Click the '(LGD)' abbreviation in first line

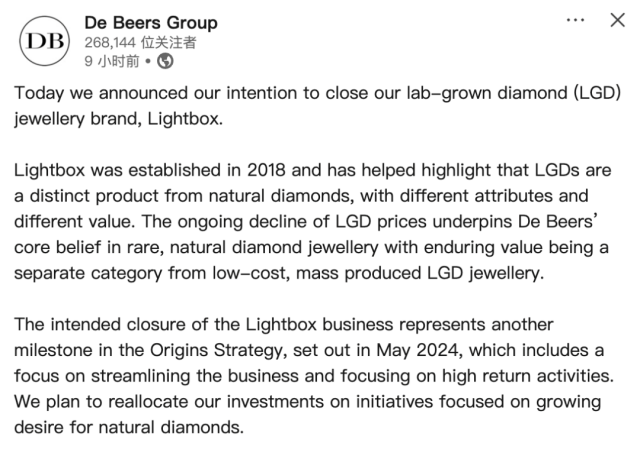pyautogui.click(x=597, y=93)
